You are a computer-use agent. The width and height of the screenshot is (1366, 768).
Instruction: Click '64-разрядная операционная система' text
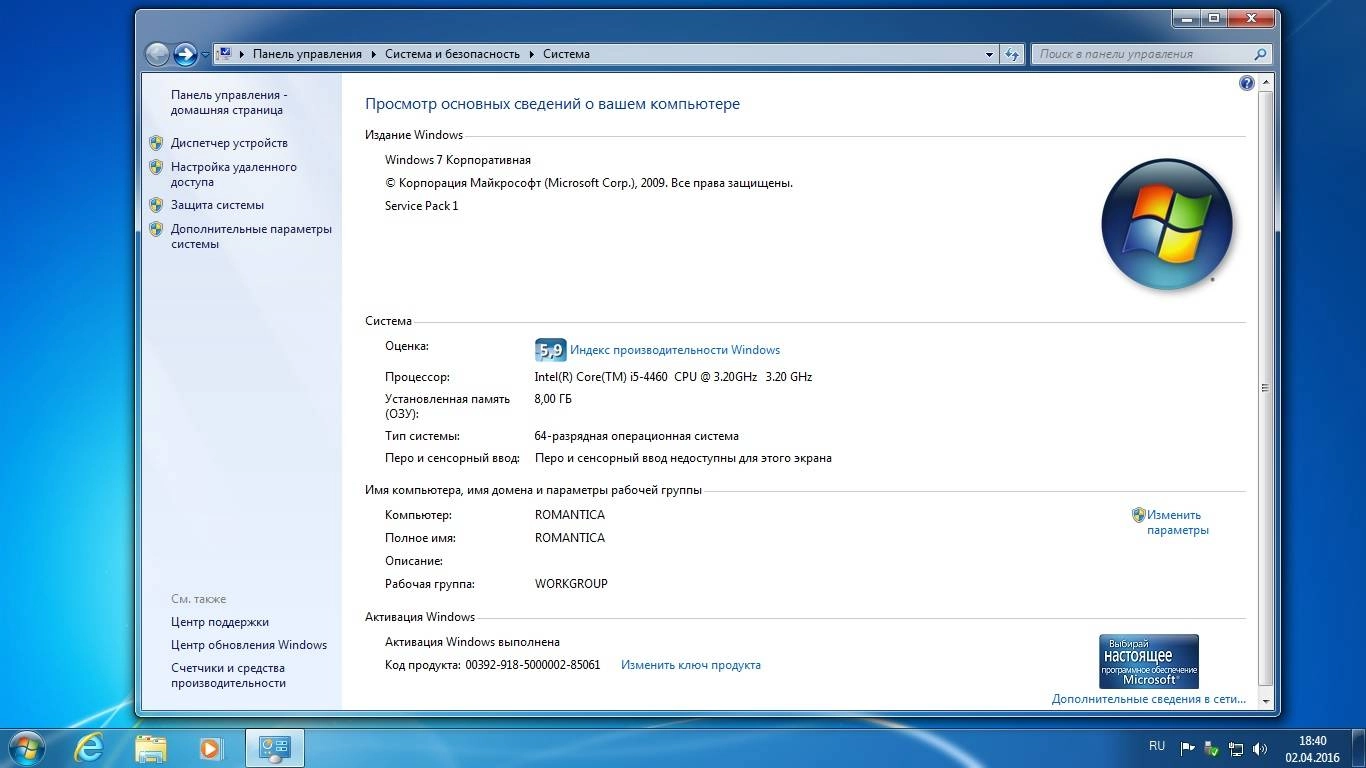coord(637,436)
